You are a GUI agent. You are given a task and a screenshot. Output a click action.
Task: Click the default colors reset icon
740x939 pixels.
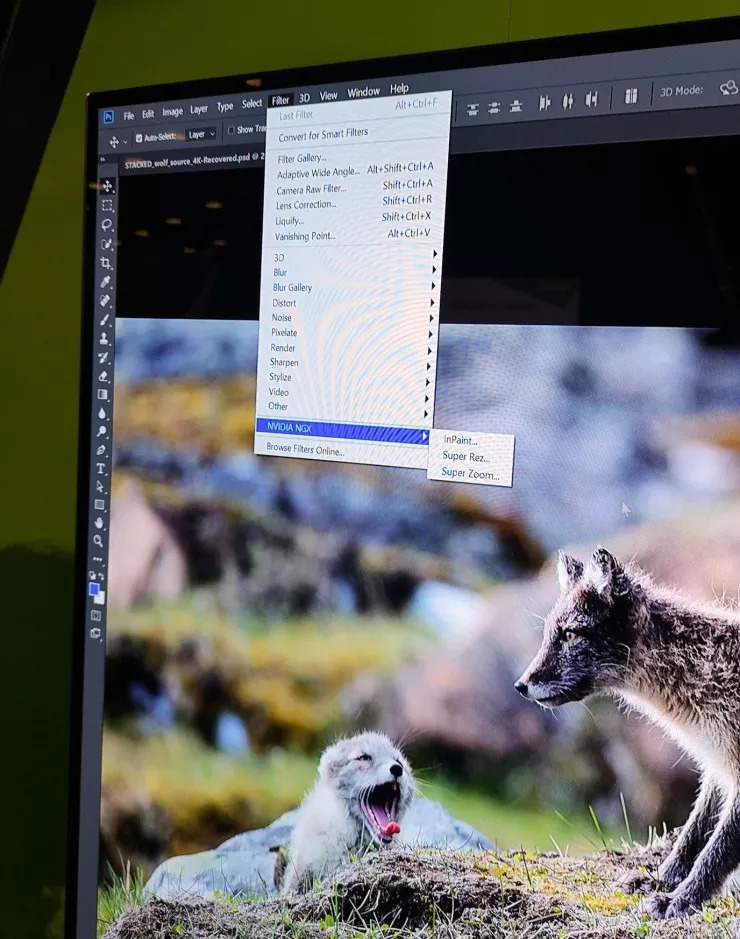(x=92, y=575)
